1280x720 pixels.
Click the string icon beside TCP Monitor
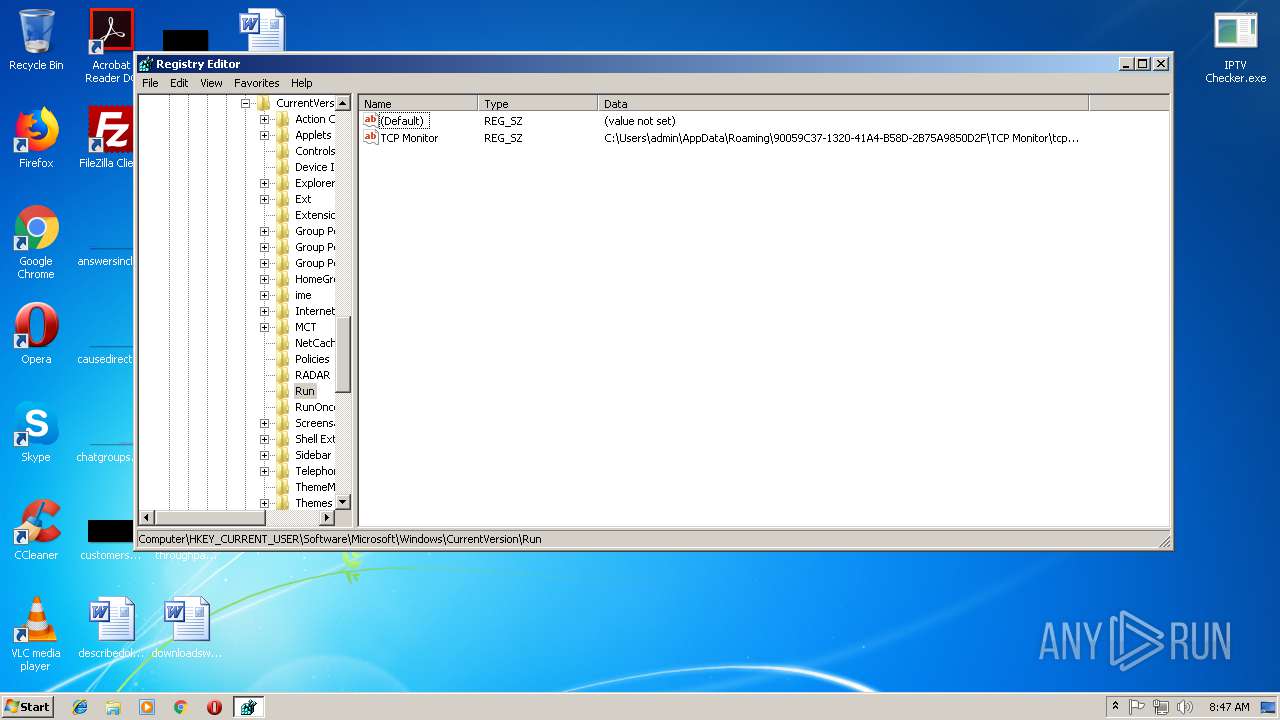coord(370,137)
